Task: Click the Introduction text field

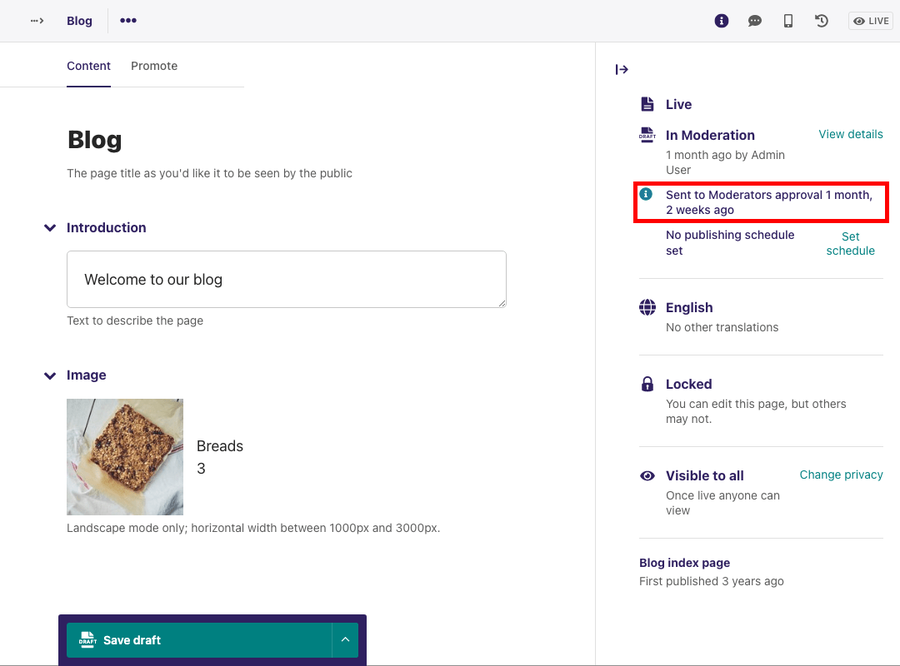Action: tap(286, 280)
